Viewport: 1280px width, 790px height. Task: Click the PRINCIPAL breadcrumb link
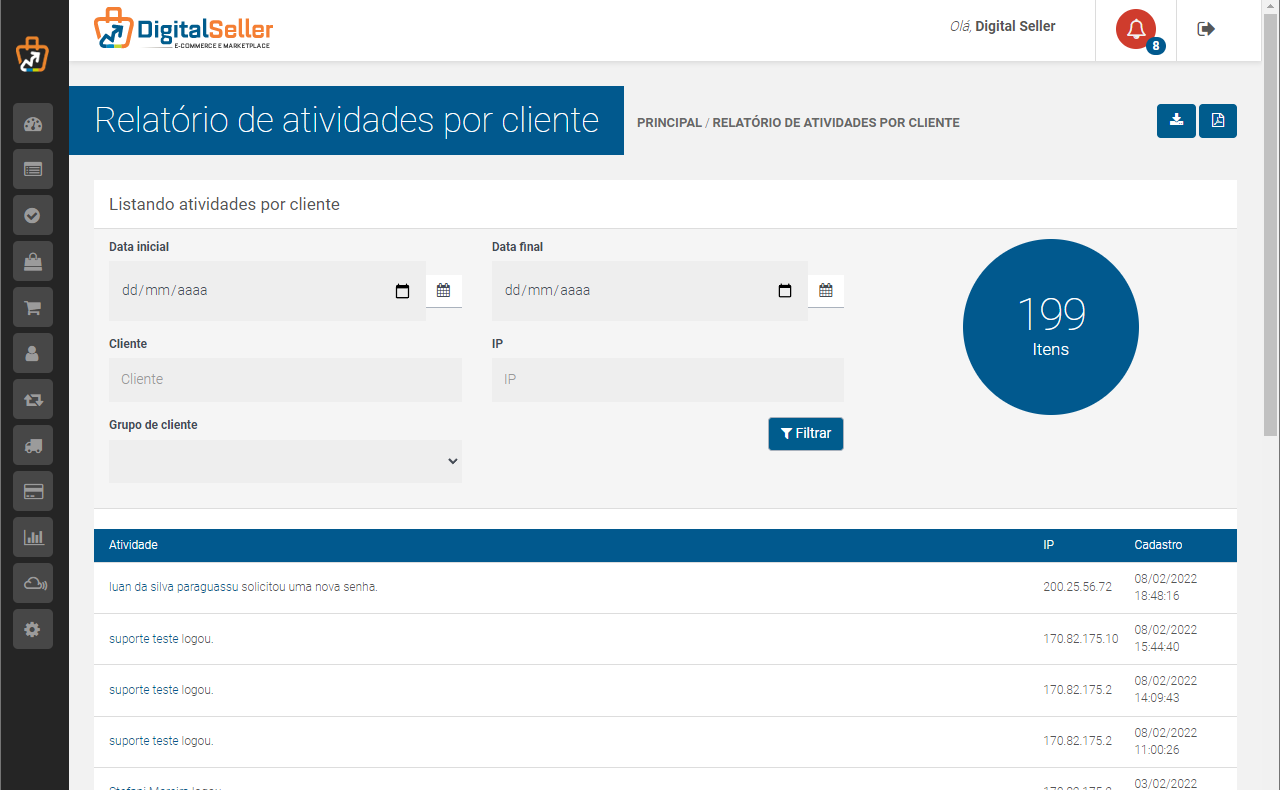tap(669, 123)
